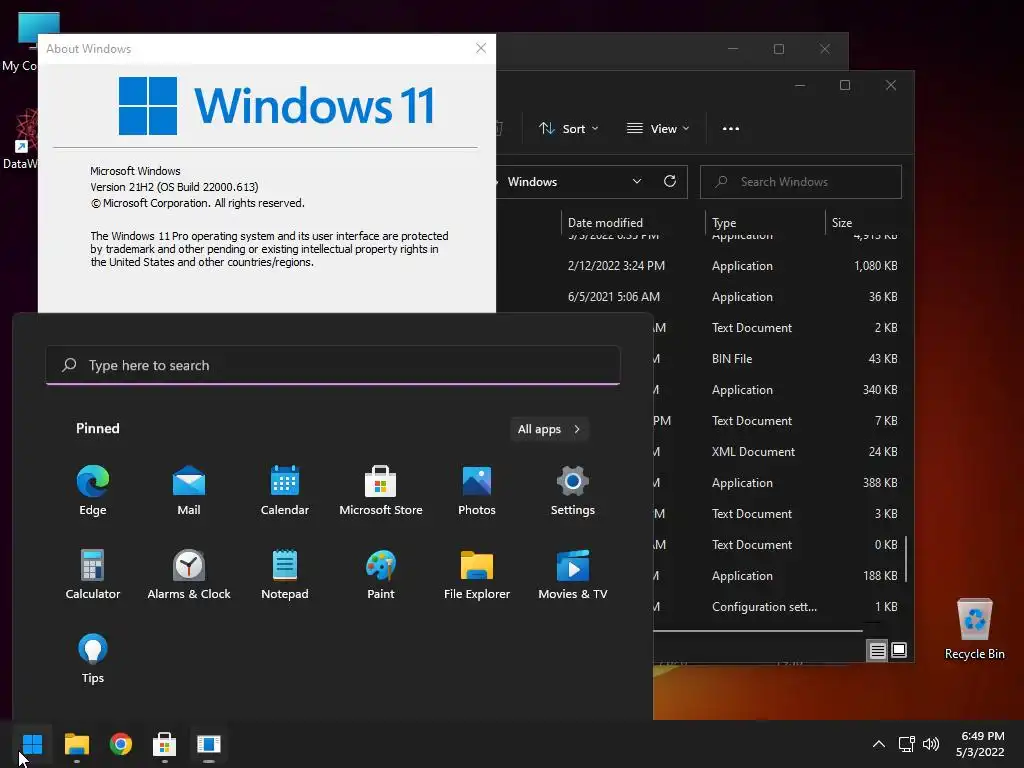Select the Application 188 KB row

[x=777, y=576]
